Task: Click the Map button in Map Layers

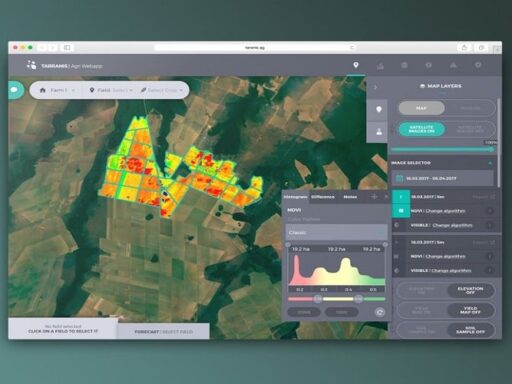Action: (422, 108)
